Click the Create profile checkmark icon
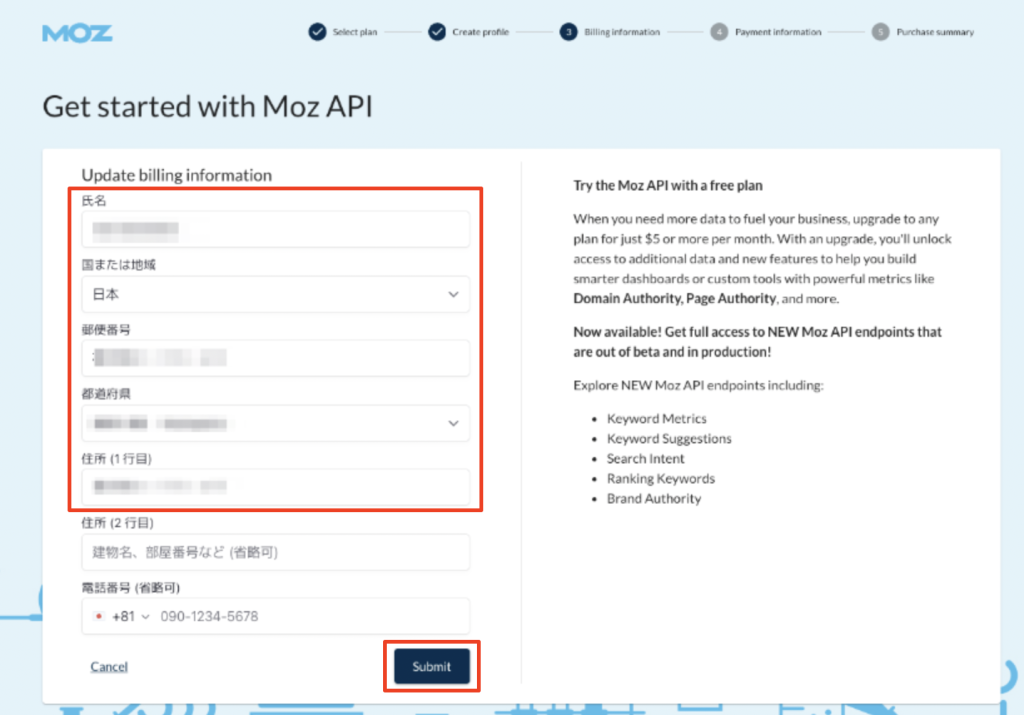This screenshot has width=1024, height=715. (x=437, y=32)
